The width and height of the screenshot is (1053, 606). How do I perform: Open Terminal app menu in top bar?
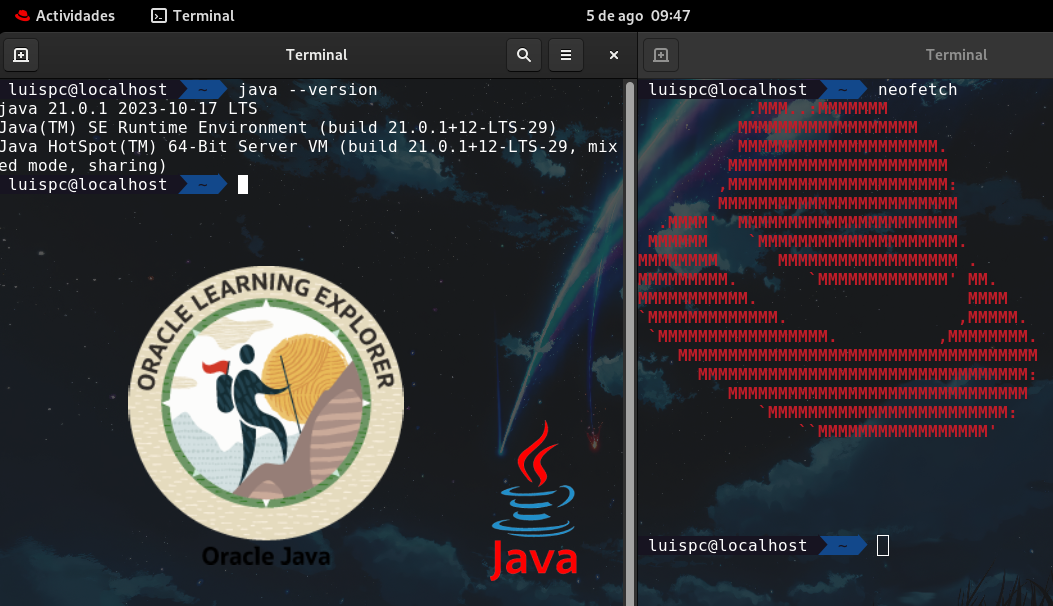[x=193, y=15]
